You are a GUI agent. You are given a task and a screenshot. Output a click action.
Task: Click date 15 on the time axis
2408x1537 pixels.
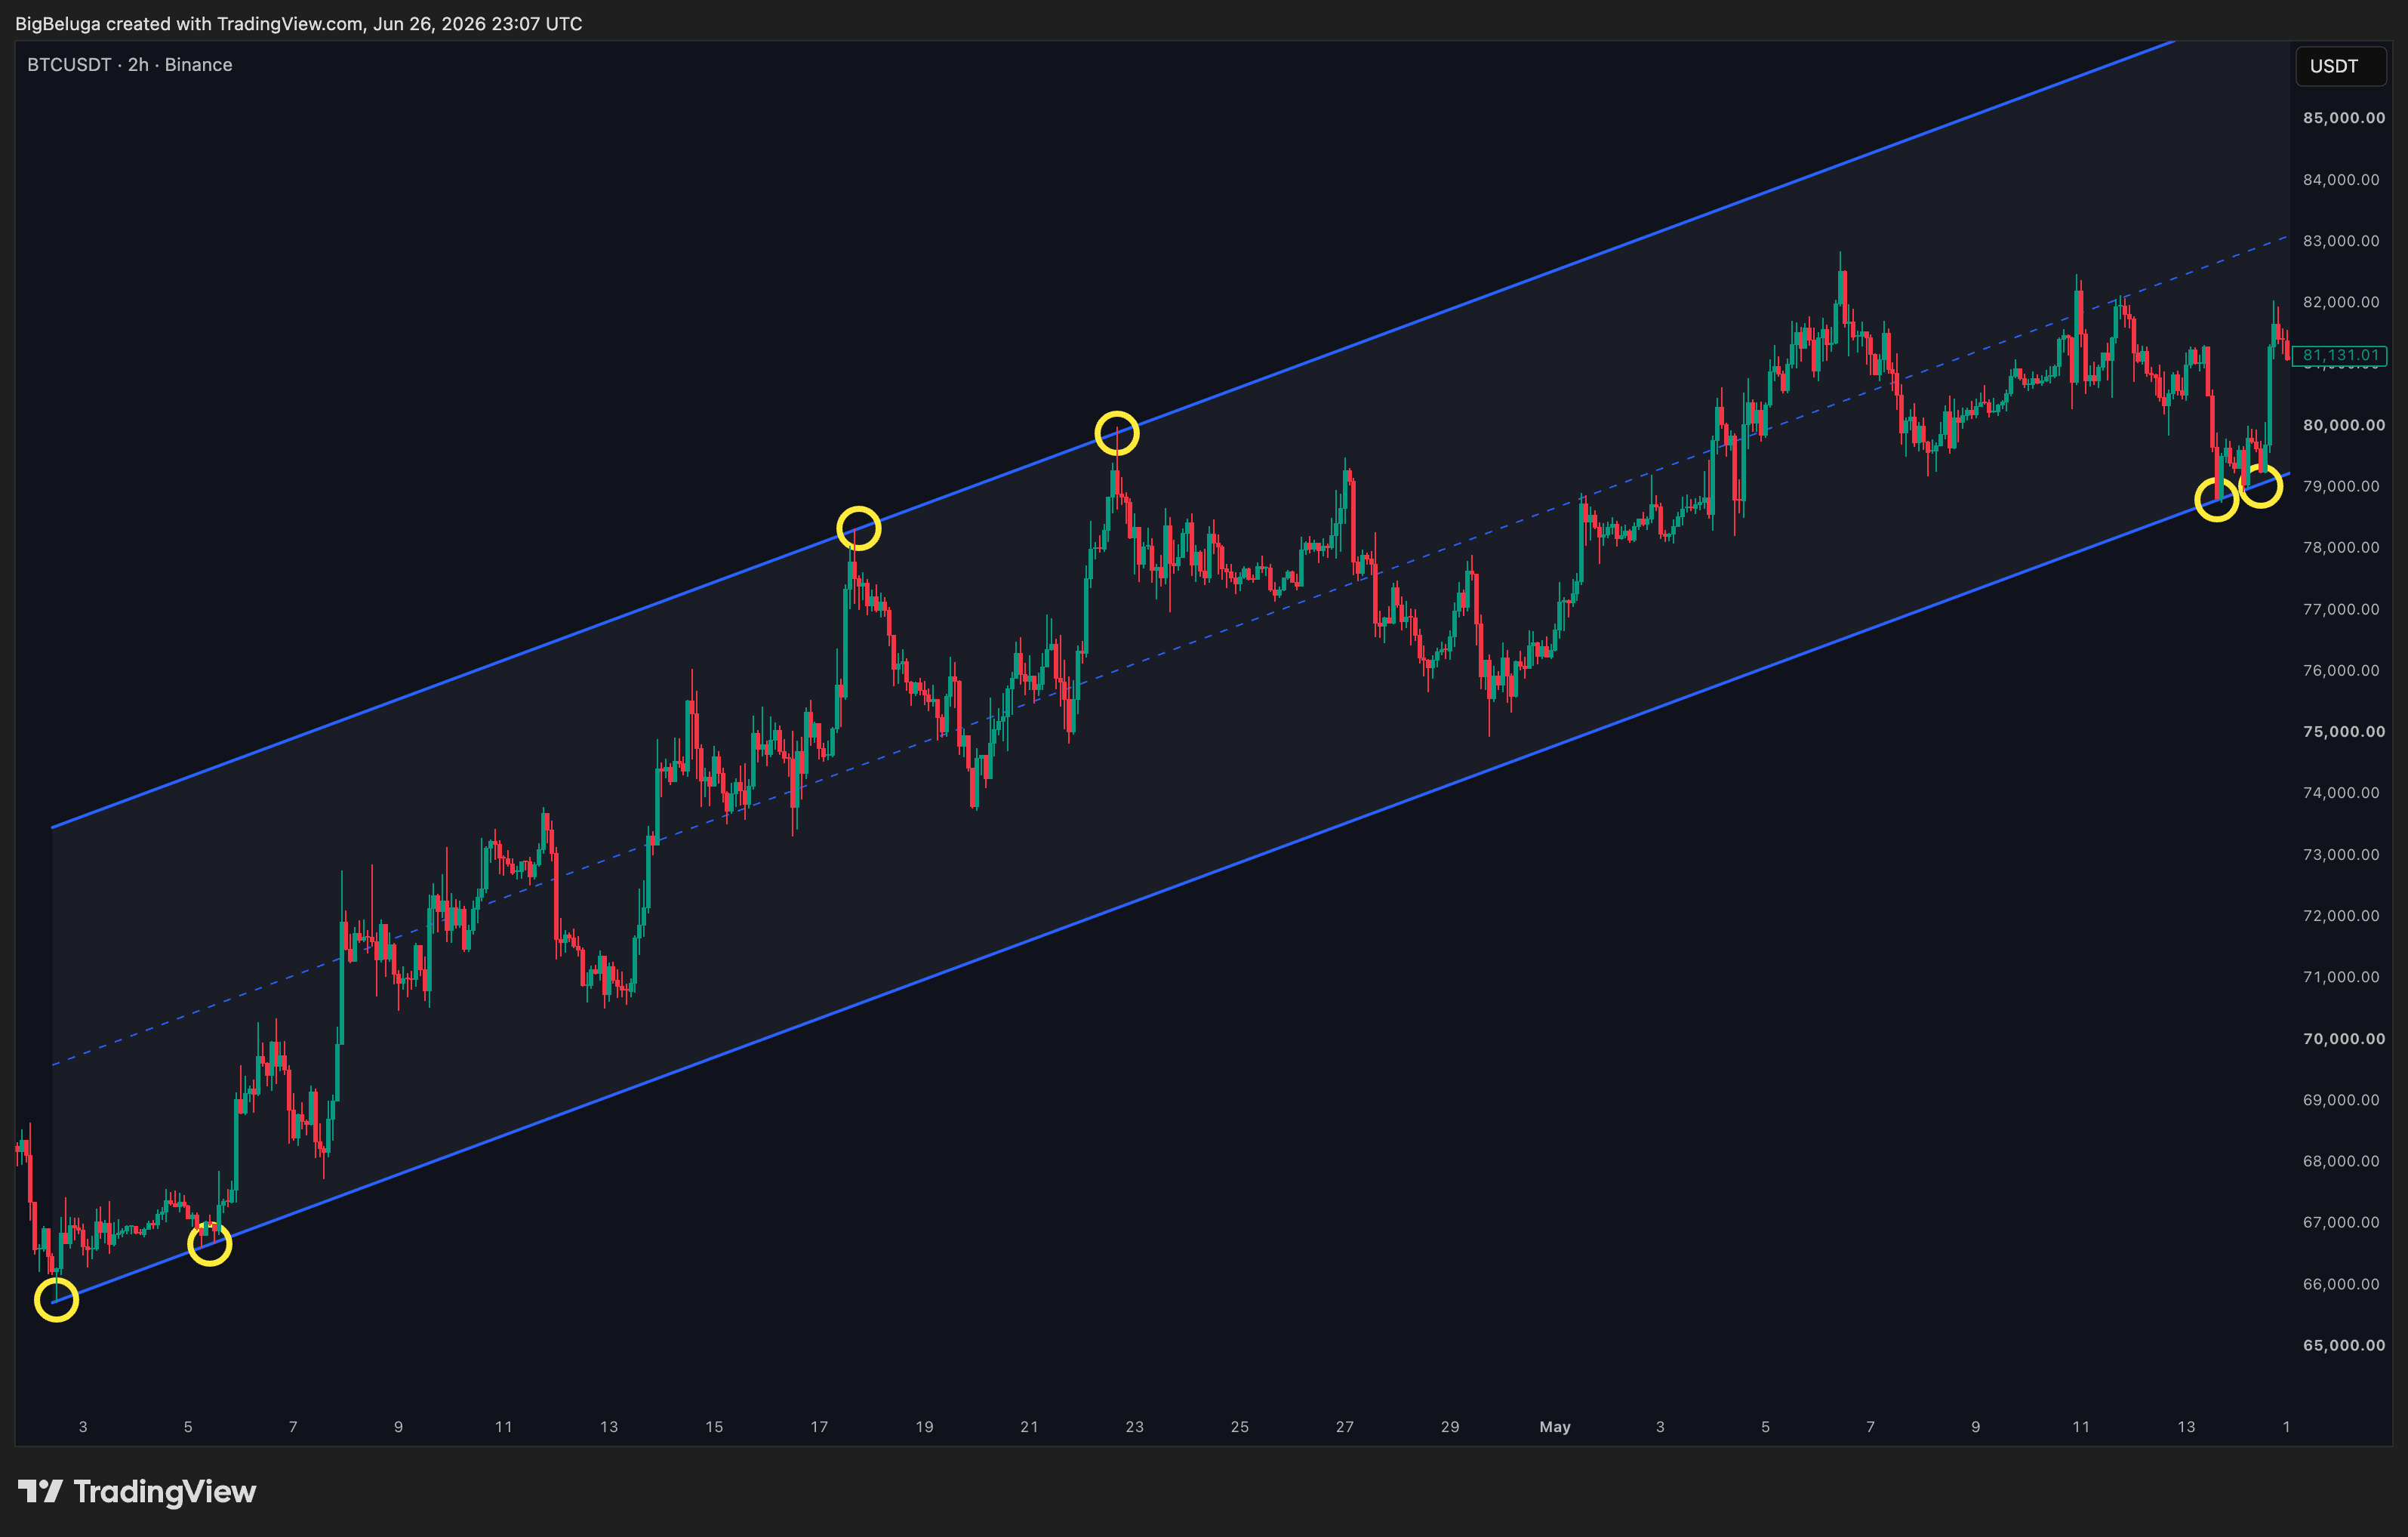(x=714, y=1427)
